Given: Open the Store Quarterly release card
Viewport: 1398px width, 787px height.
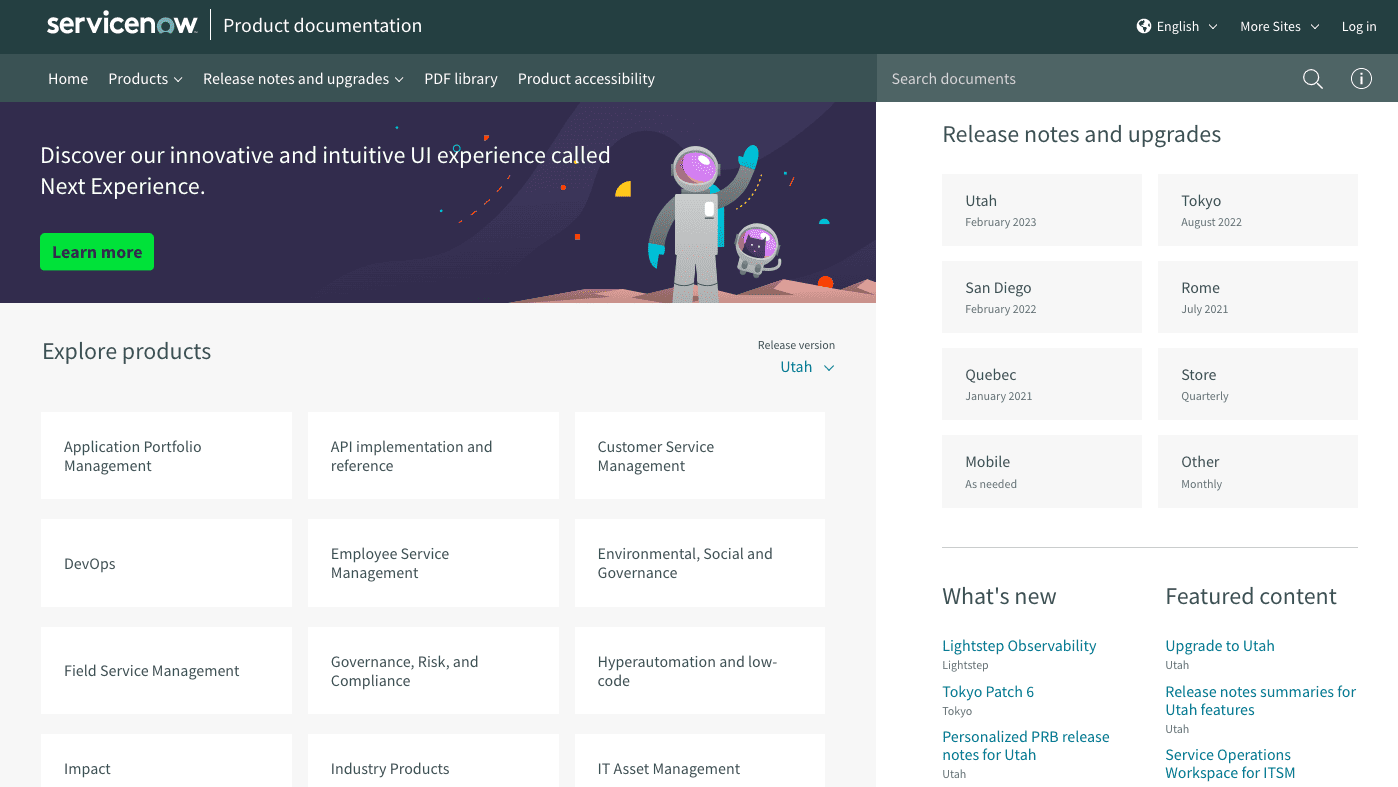Looking at the screenshot, I should point(1258,384).
